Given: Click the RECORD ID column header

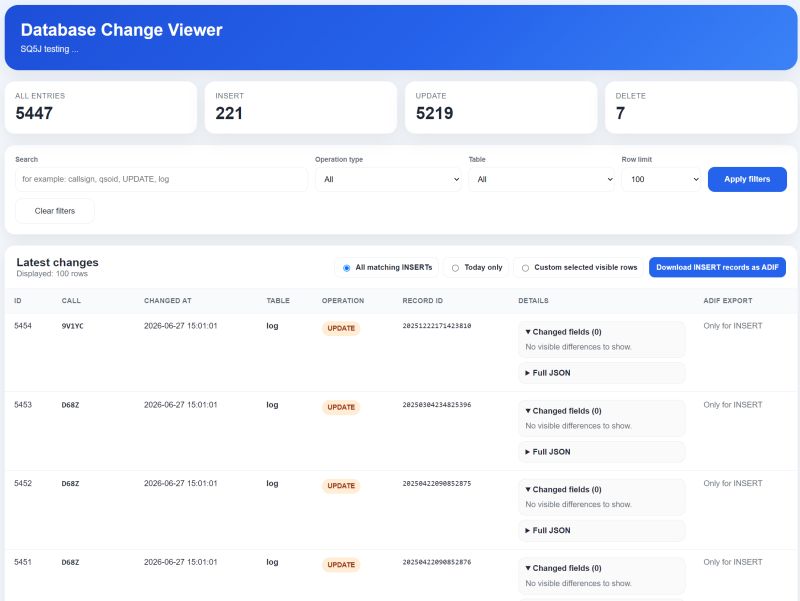Looking at the screenshot, I should (422, 300).
